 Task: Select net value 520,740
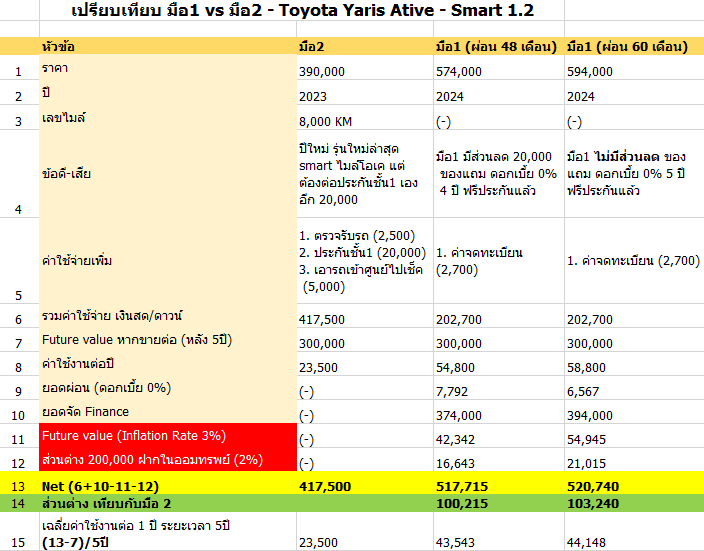634,483
